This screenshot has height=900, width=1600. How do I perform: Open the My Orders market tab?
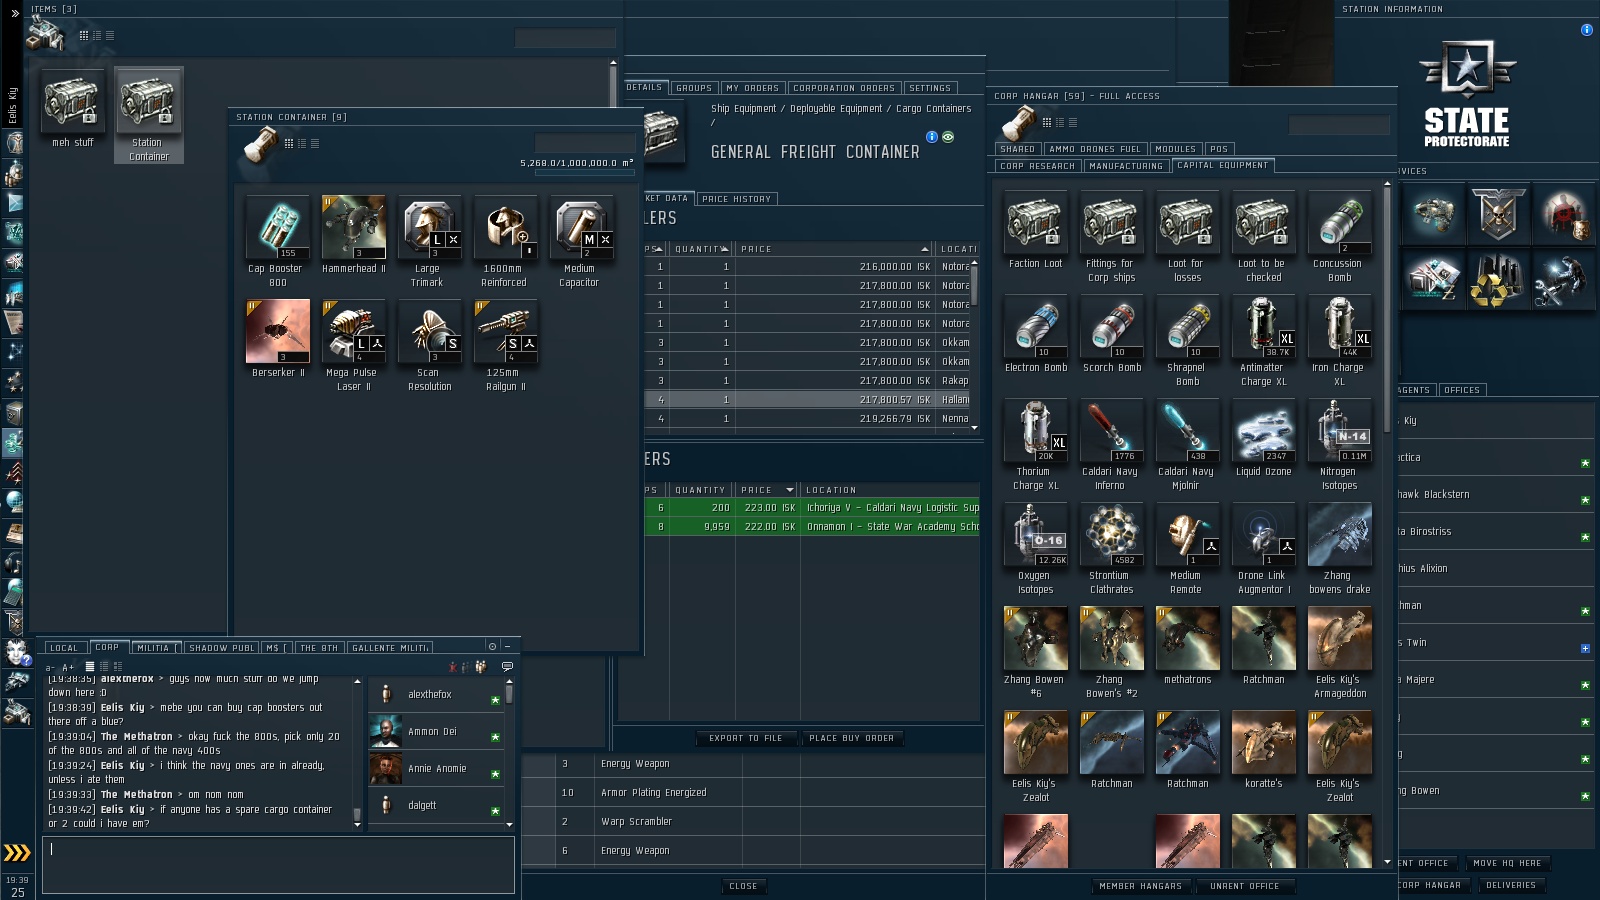(x=752, y=88)
